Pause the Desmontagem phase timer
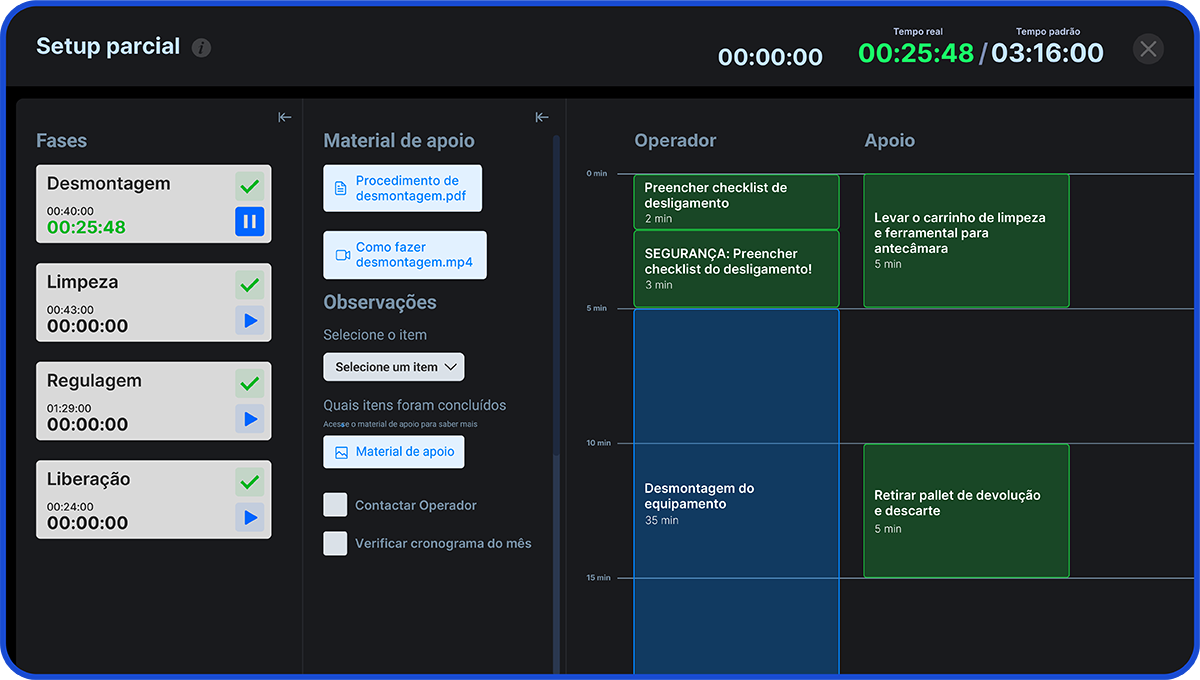The height and width of the screenshot is (680, 1200). 250,222
